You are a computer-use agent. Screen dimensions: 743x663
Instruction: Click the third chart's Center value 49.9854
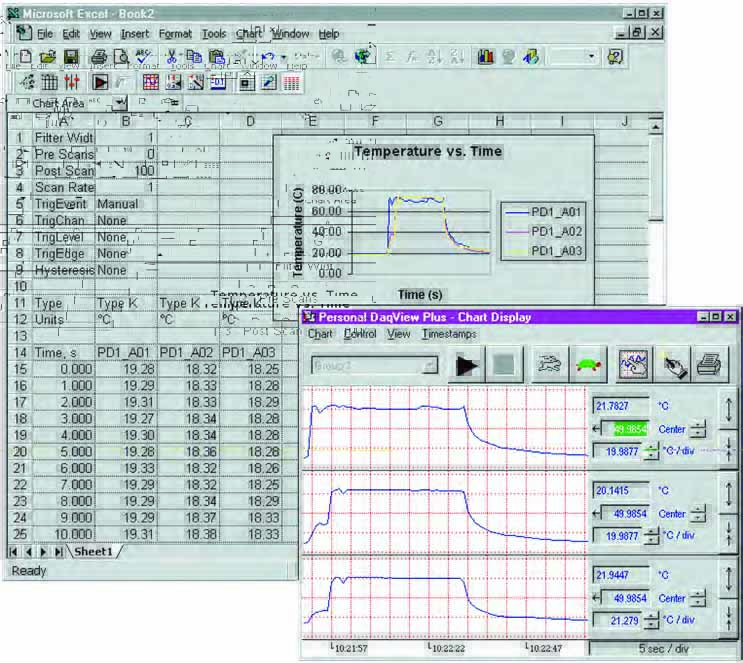coord(625,598)
